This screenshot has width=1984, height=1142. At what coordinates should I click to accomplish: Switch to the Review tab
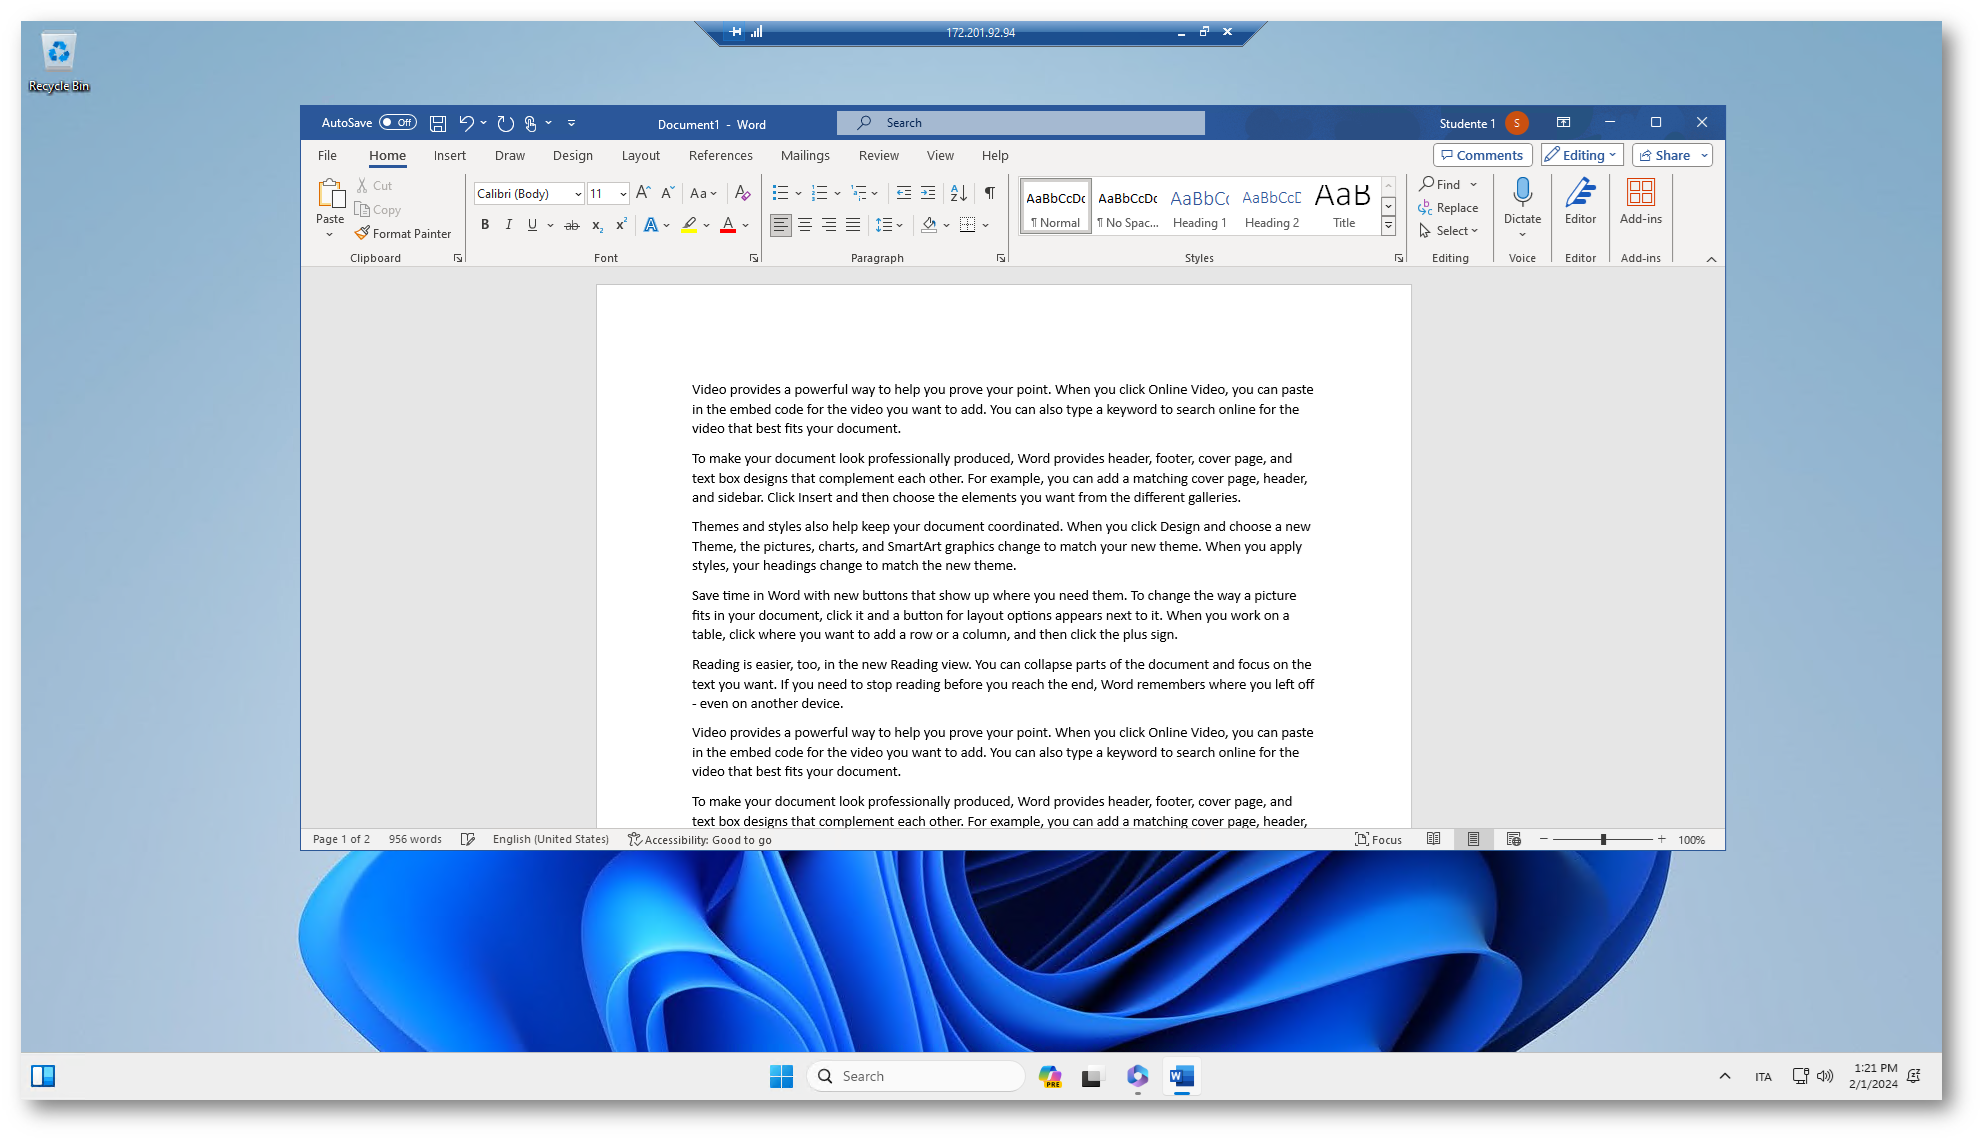pyautogui.click(x=878, y=155)
